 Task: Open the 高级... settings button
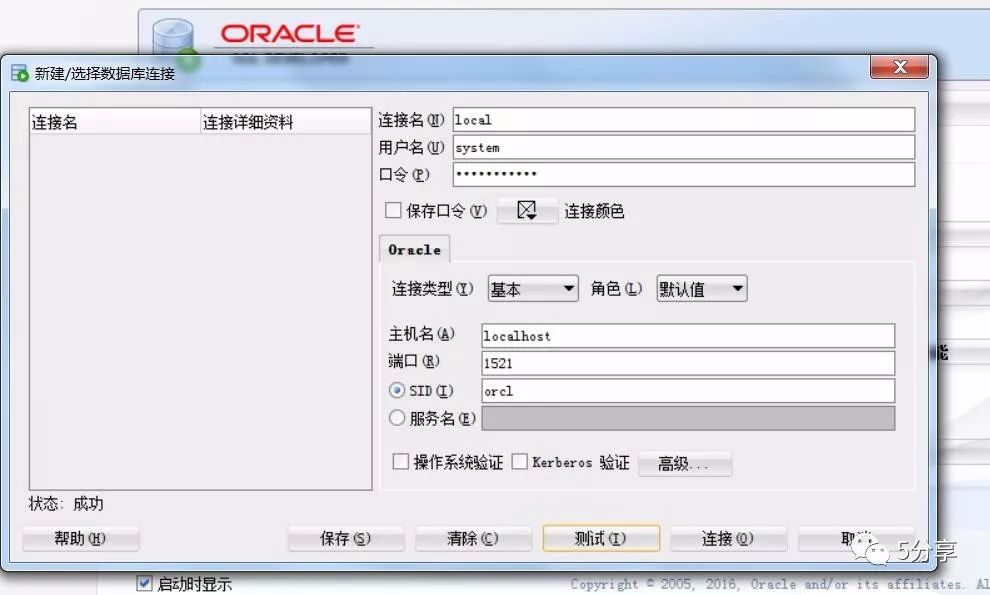tap(685, 464)
